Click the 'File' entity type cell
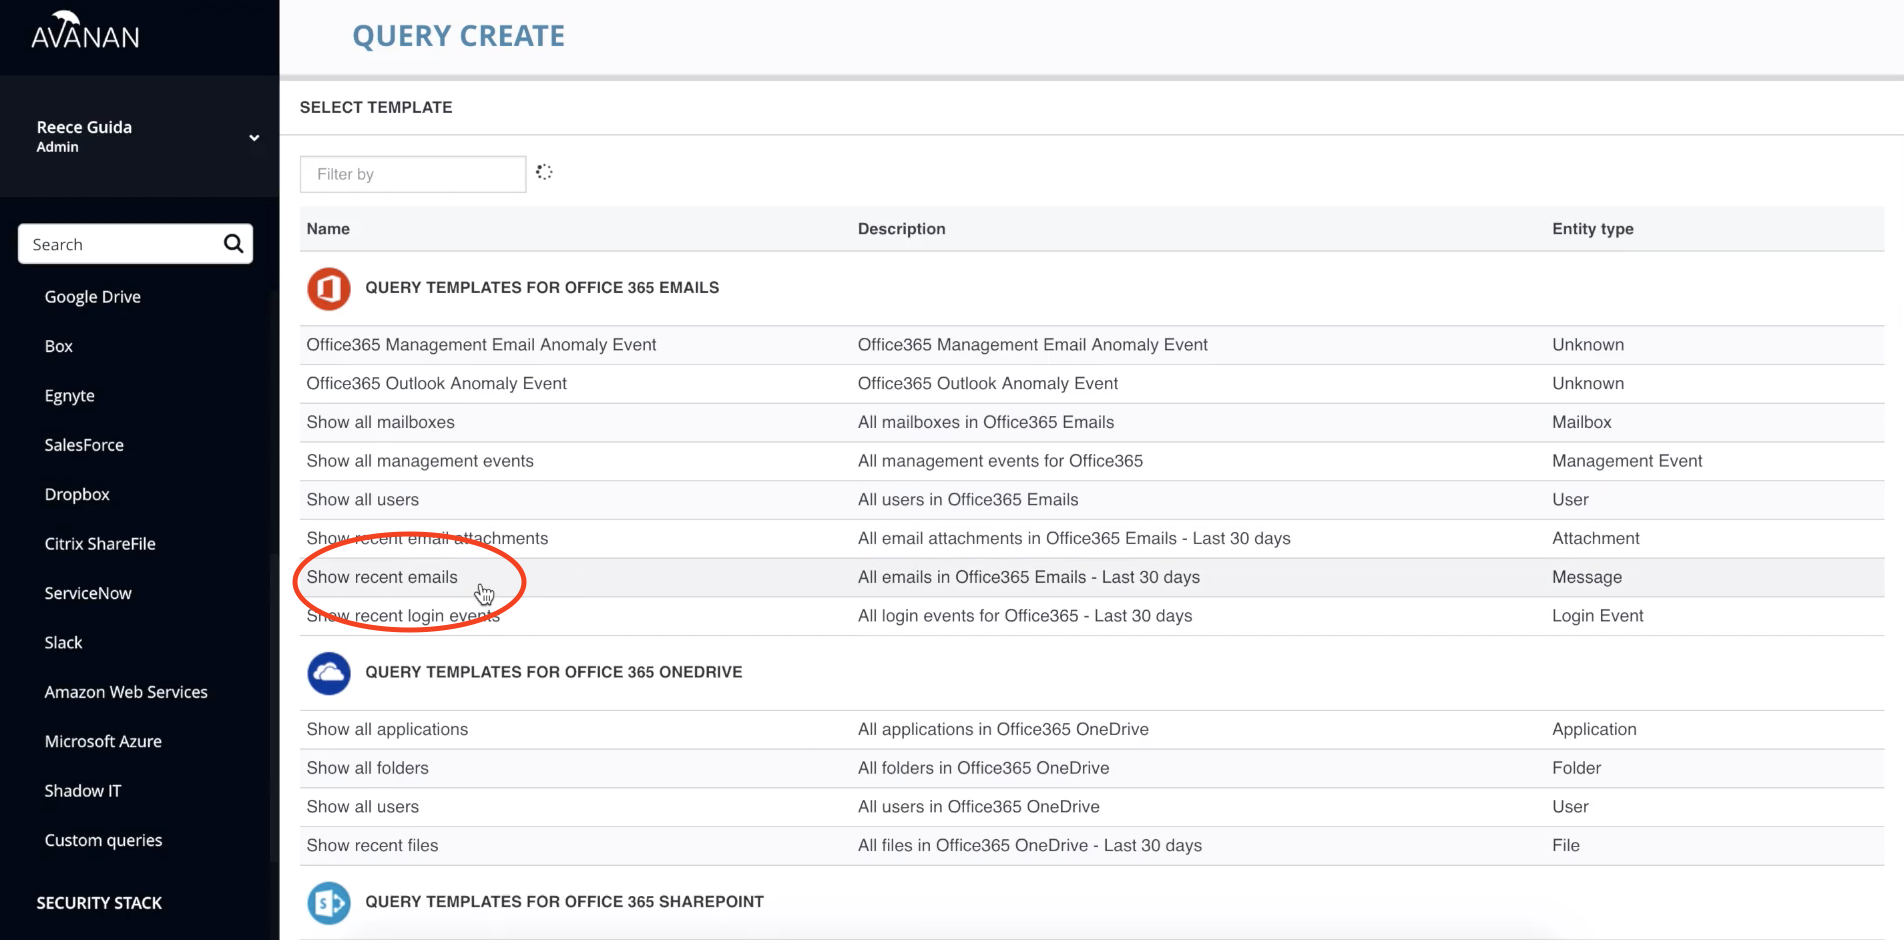This screenshot has width=1904, height=940. (x=1565, y=846)
